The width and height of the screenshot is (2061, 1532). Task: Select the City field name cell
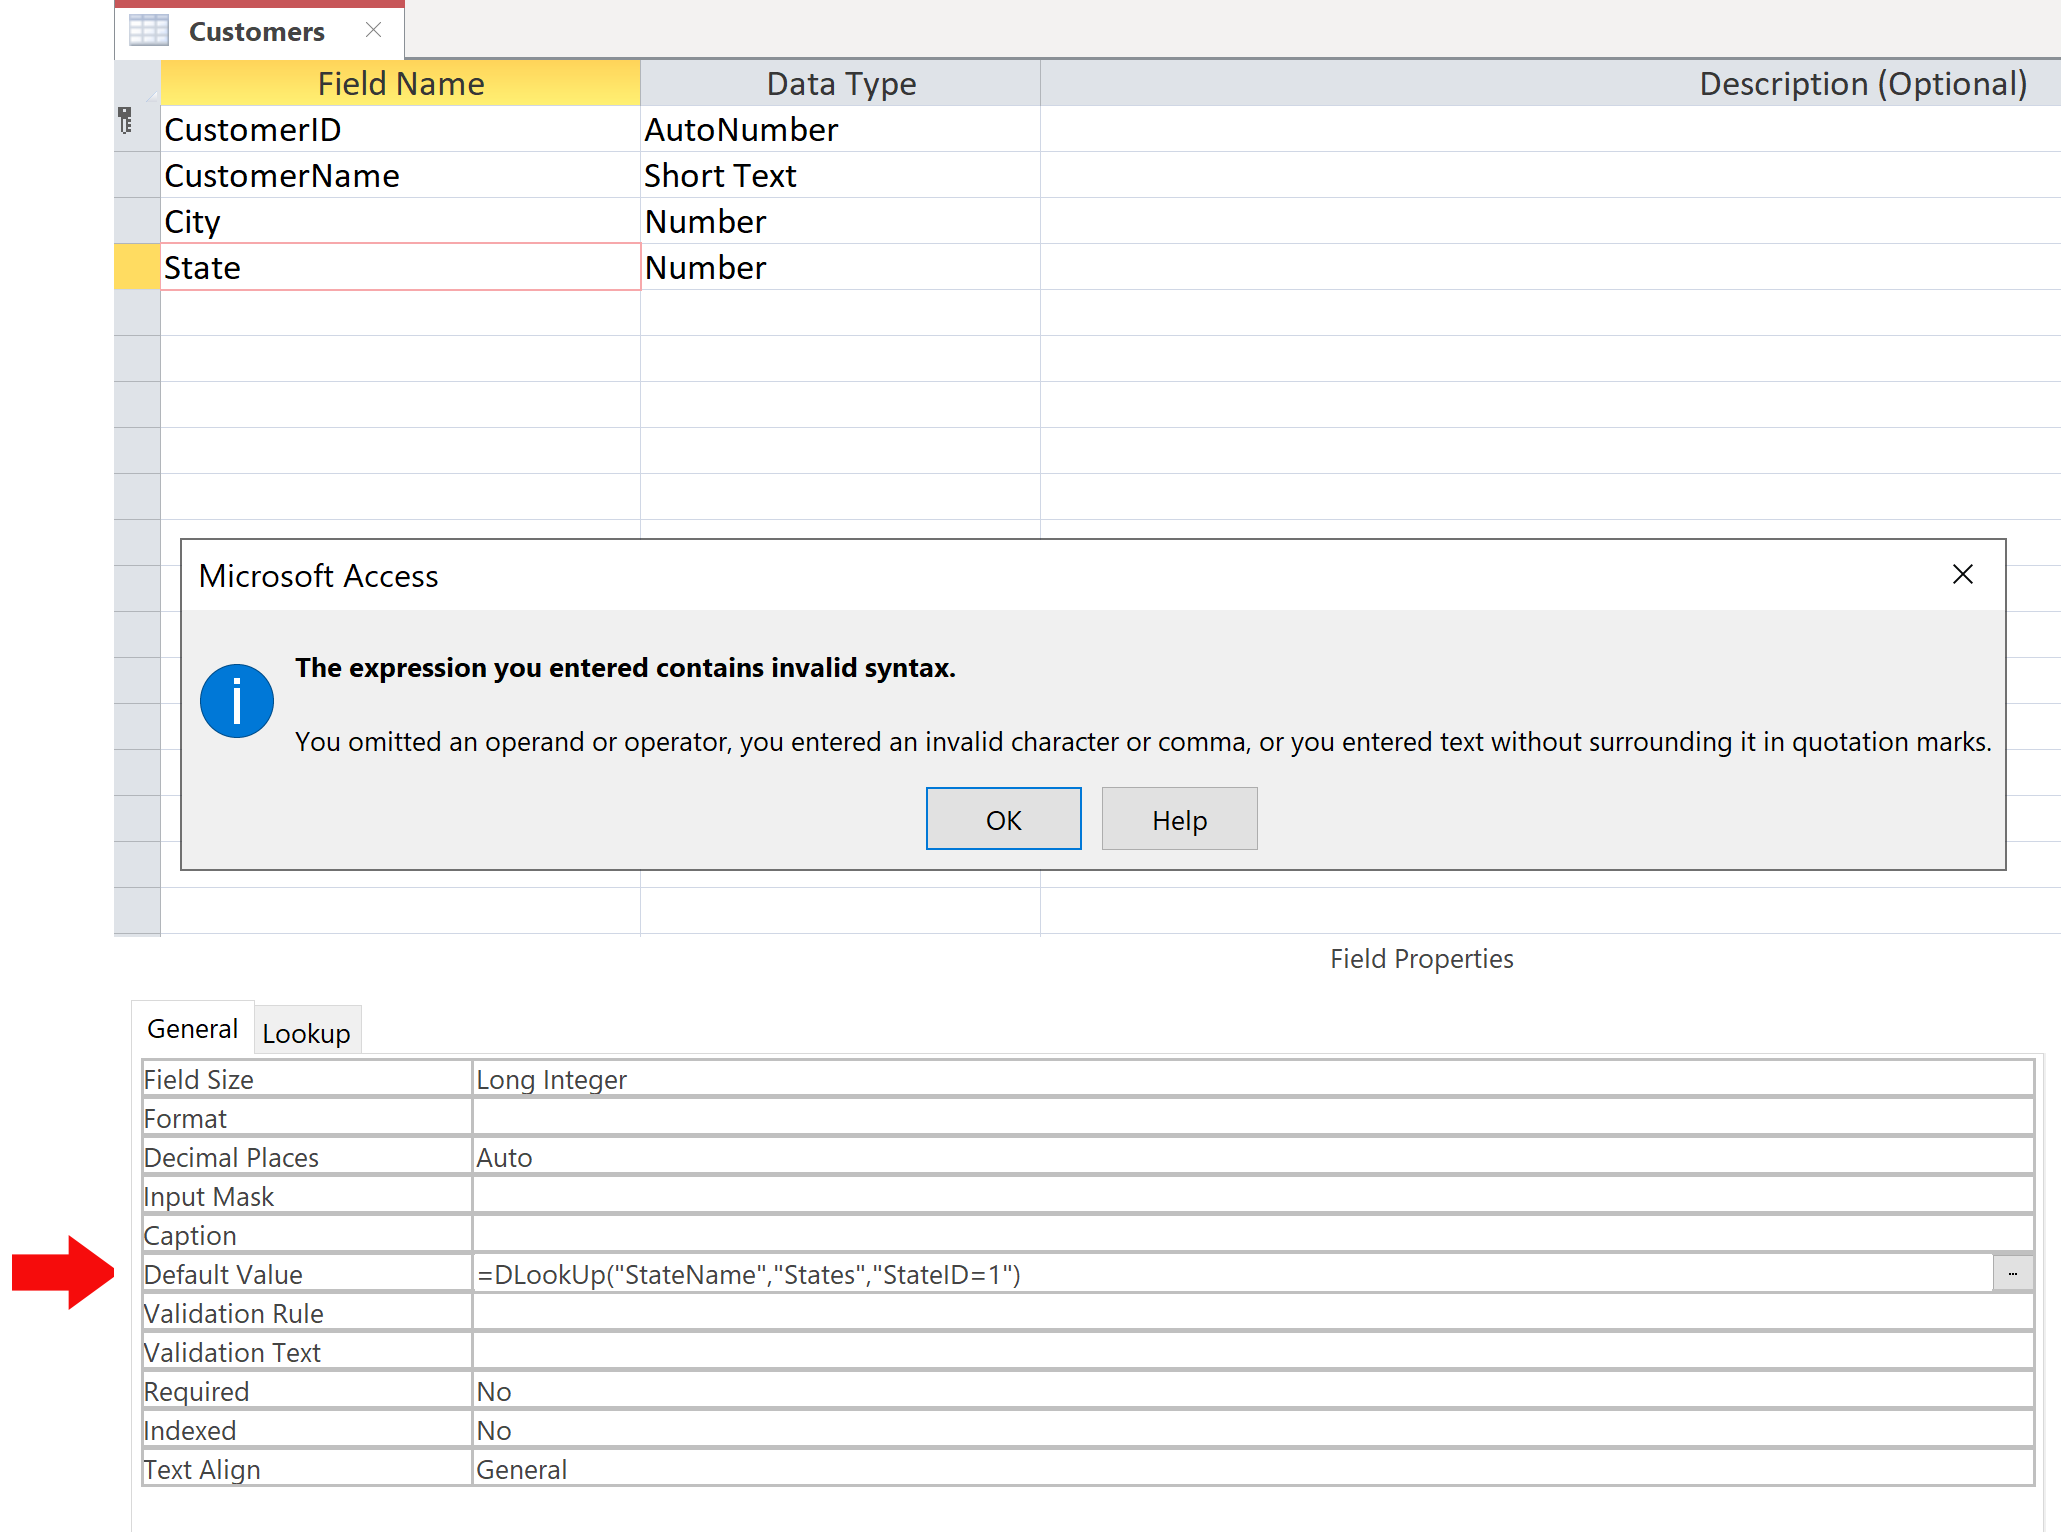coord(400,221)
